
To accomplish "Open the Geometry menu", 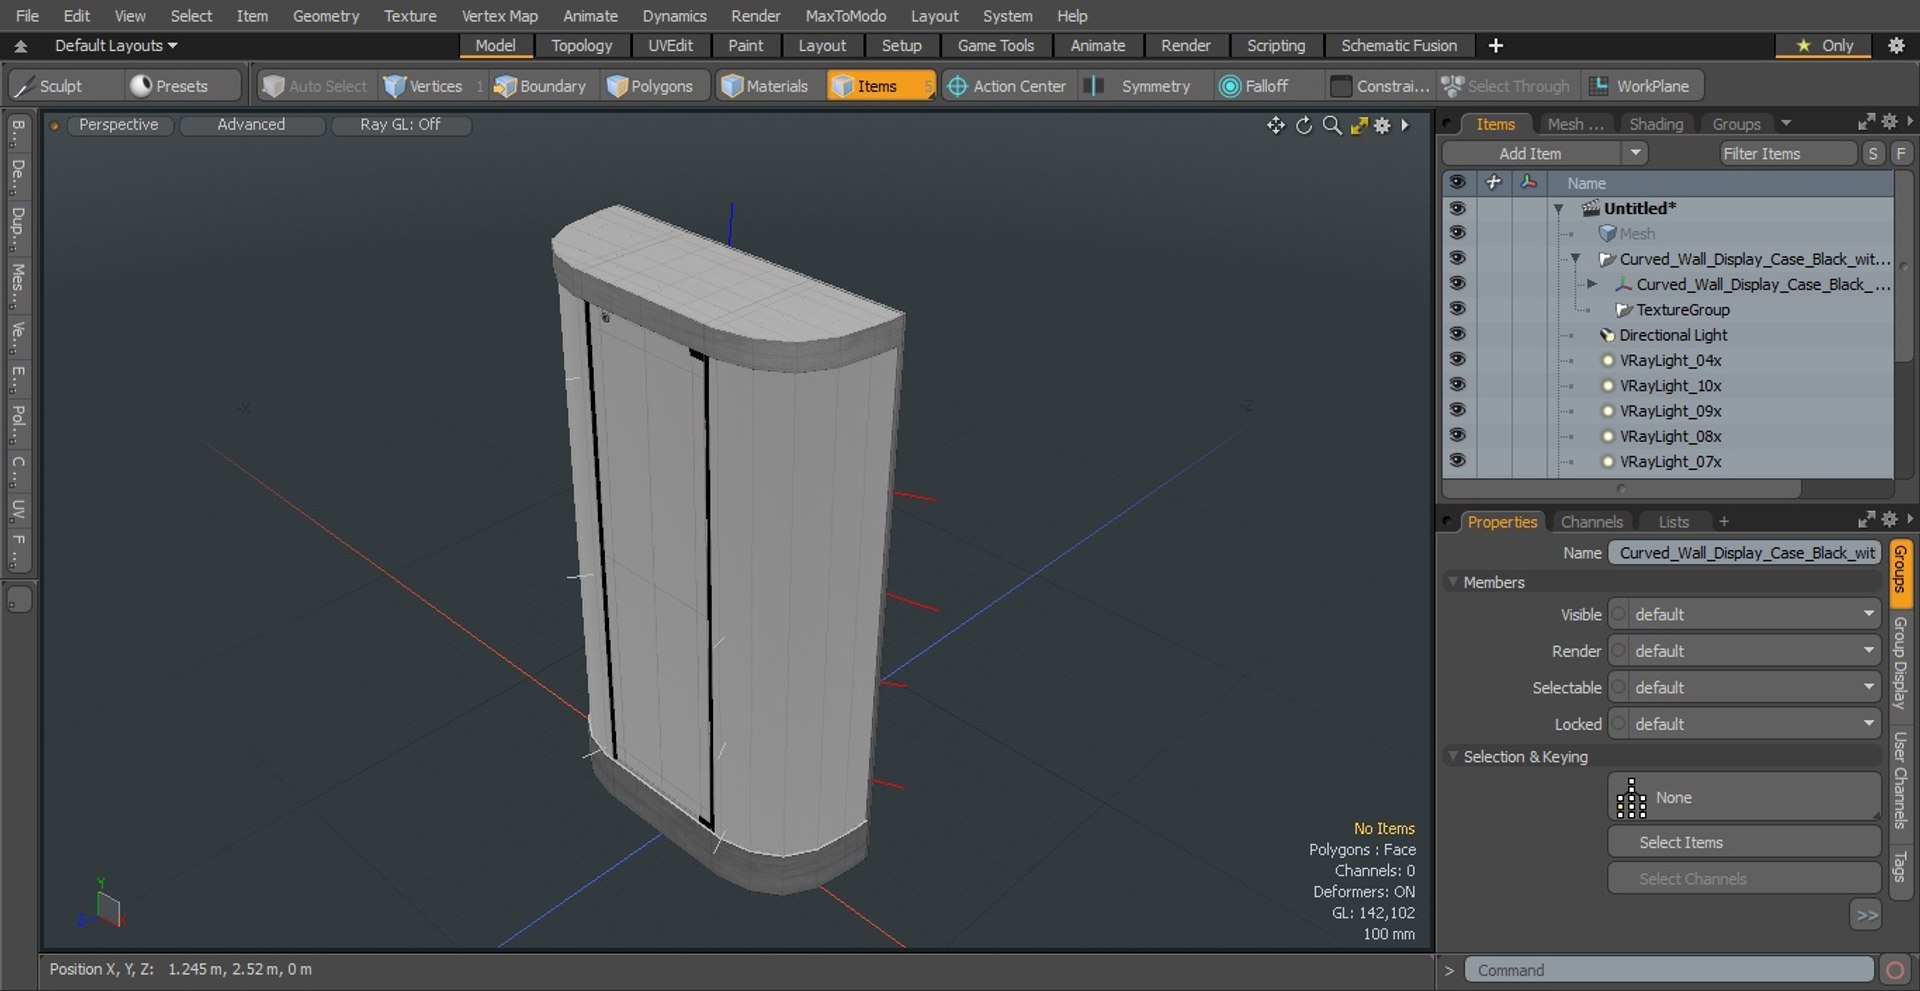I will (325, 16).
